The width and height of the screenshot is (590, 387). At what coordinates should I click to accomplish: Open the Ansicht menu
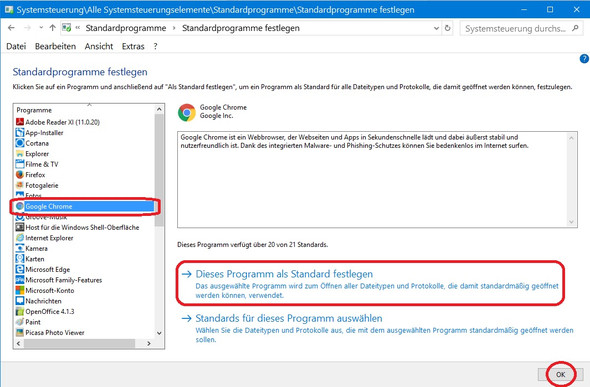99,46
